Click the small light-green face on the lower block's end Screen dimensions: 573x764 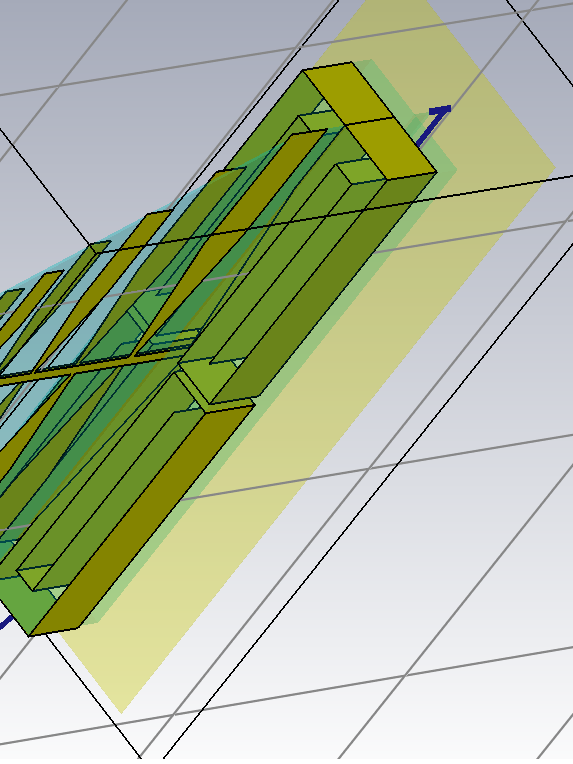(x=34, y=578)
